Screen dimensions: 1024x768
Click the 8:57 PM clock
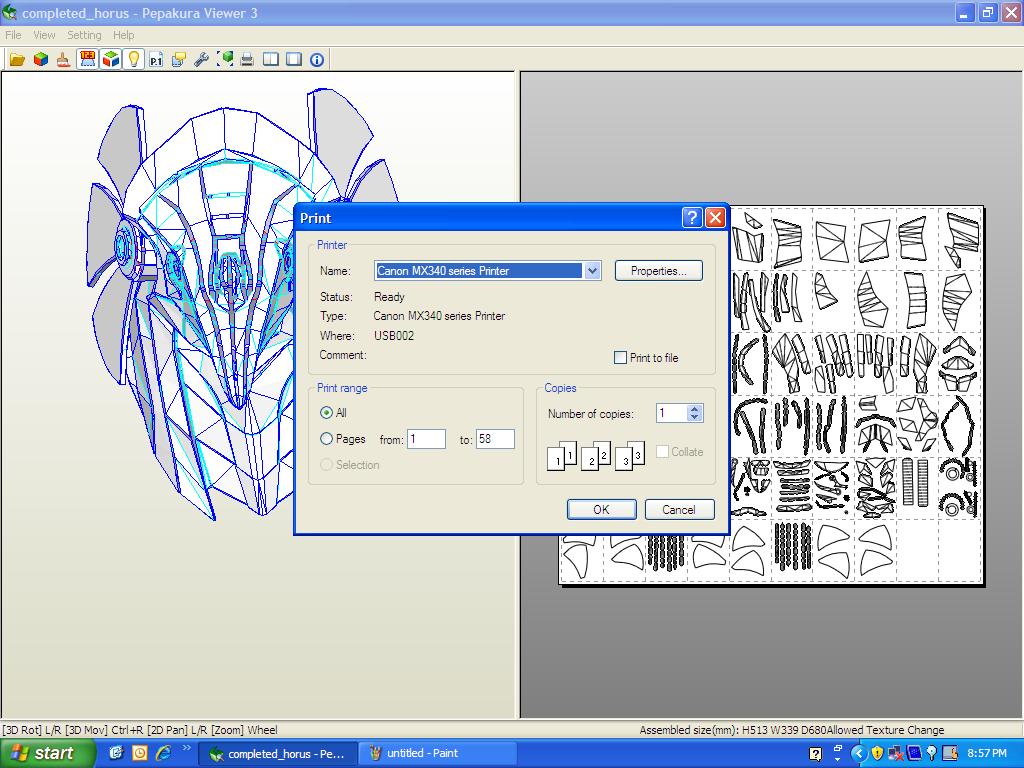coord(987,753)
